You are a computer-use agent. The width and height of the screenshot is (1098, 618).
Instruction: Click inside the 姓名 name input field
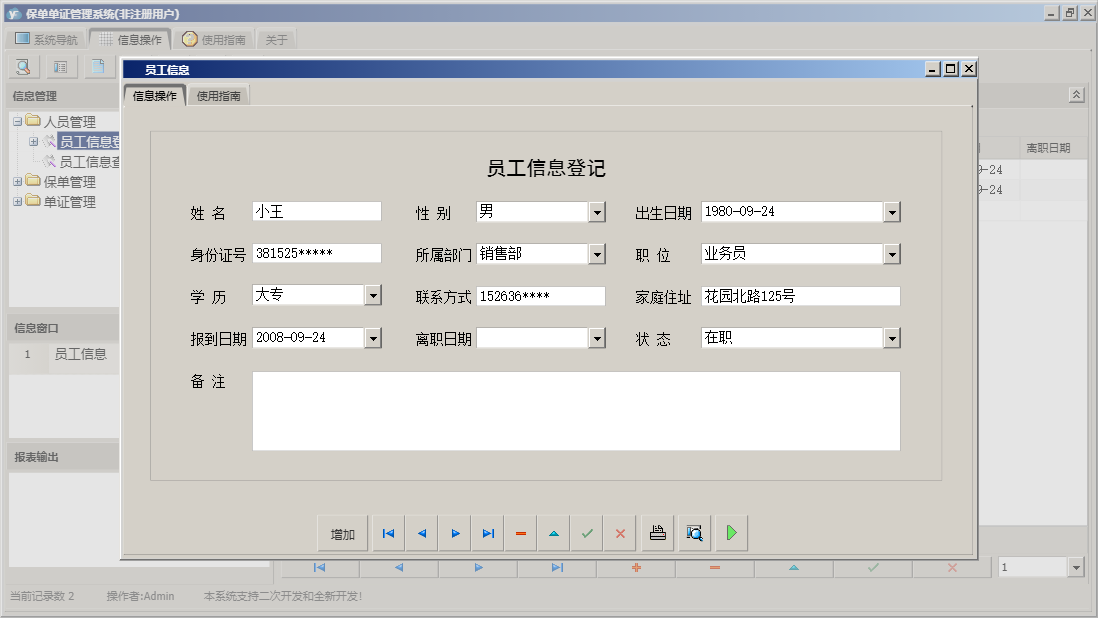click(x=315, y=211)
